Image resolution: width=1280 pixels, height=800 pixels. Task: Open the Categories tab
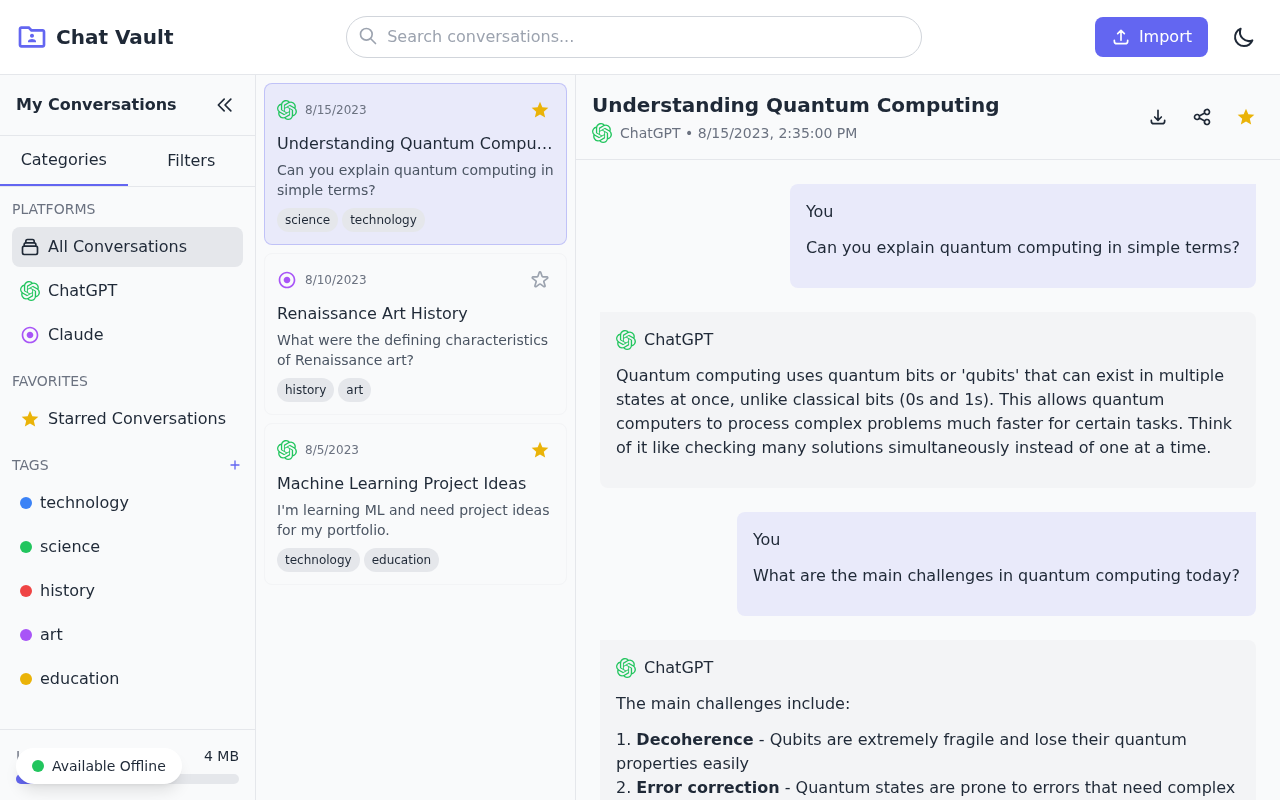[64, 160]
